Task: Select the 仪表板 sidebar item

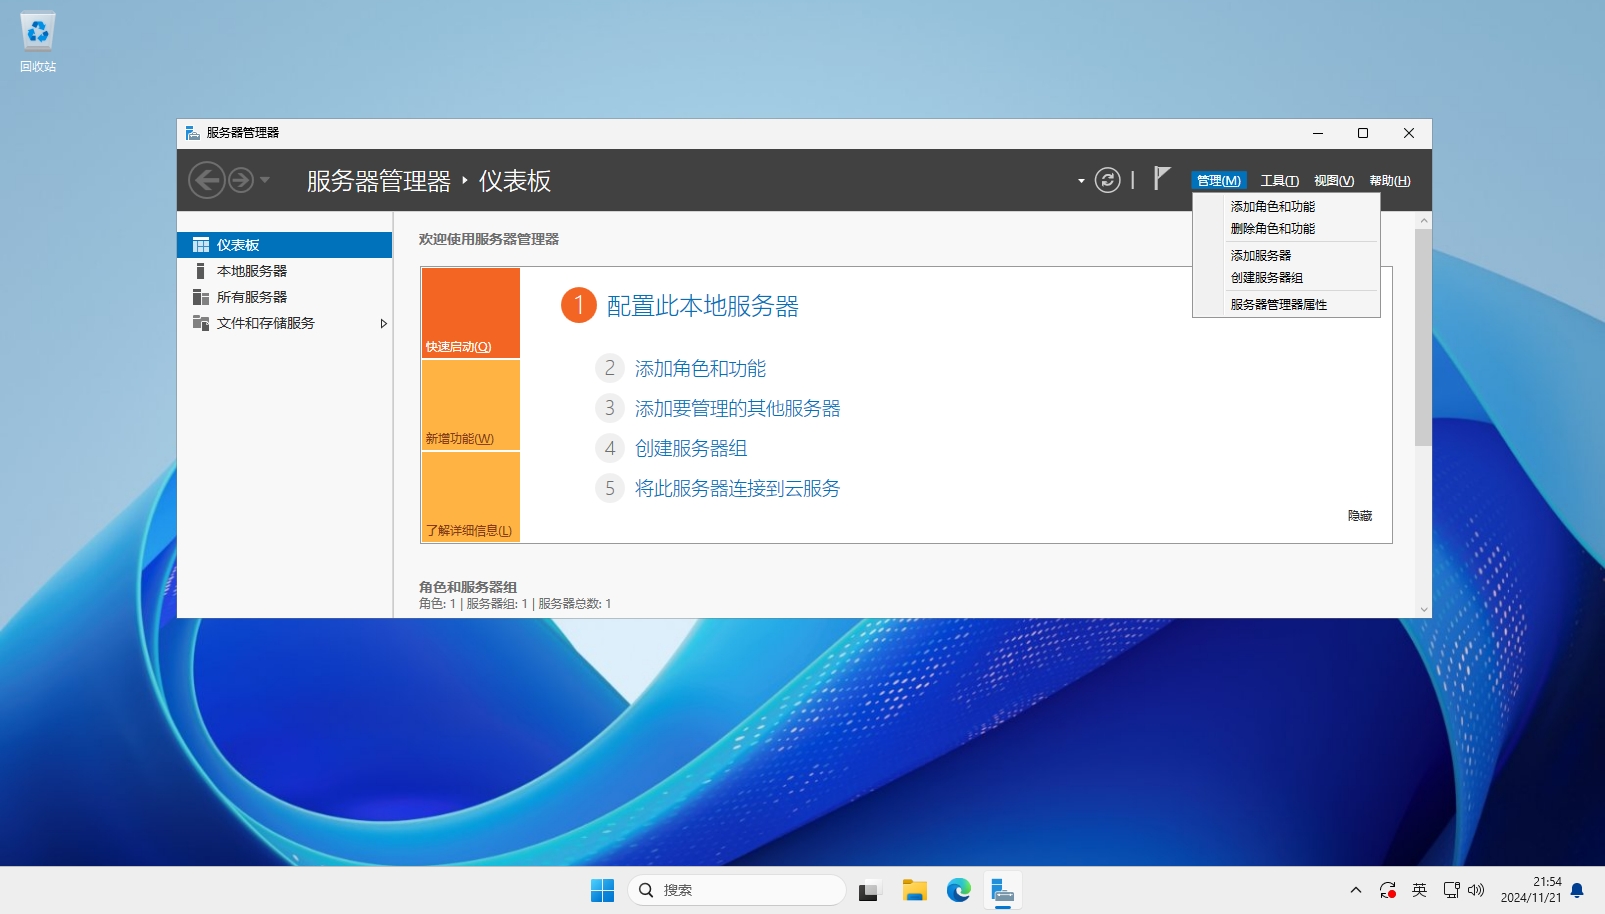Action: [x=285, y=245]
